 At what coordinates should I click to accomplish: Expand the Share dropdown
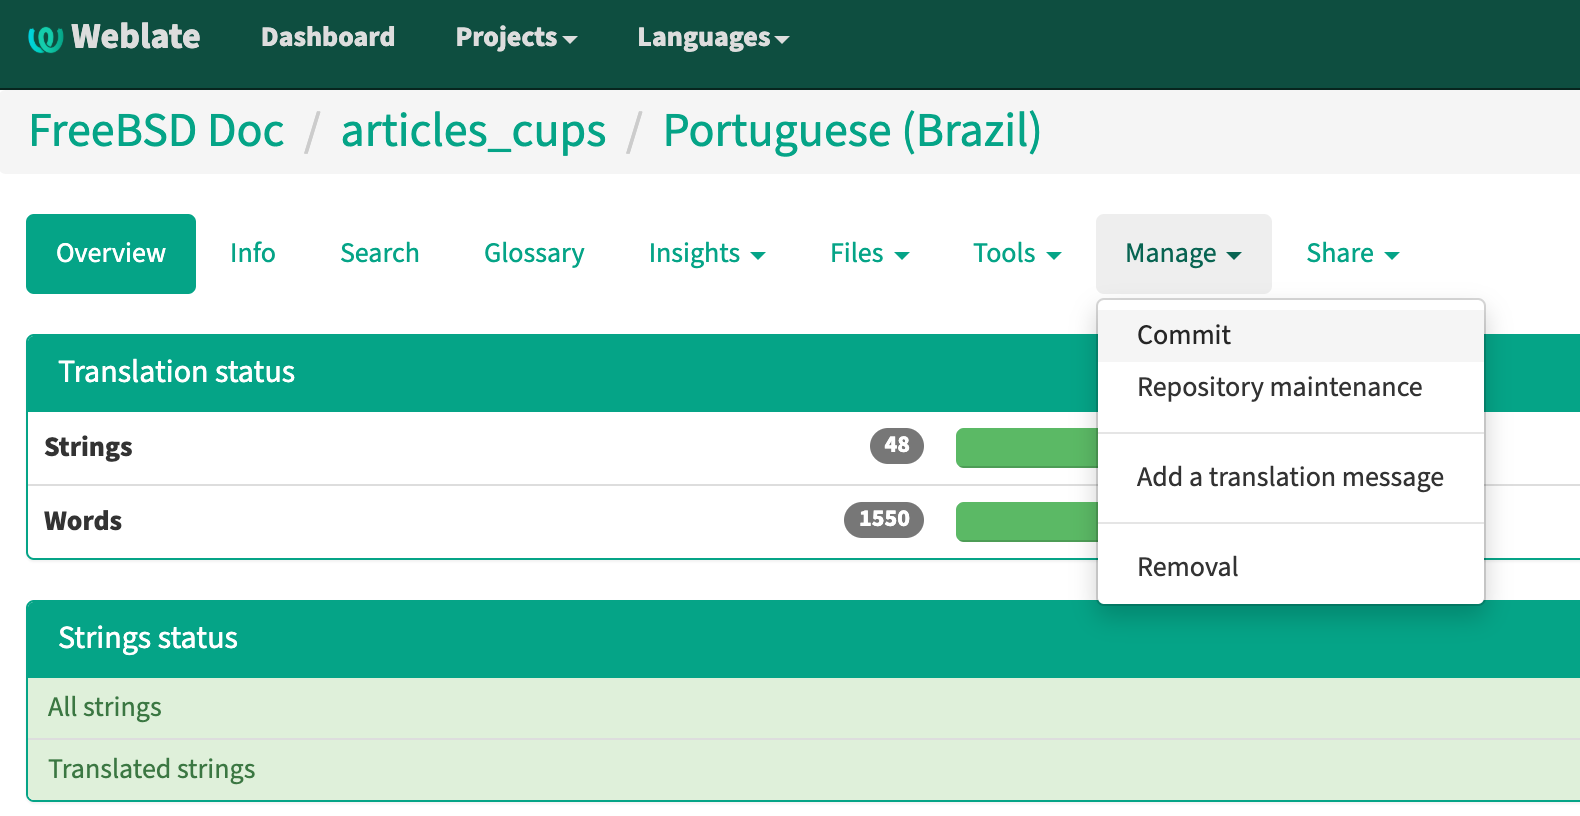(x=1353, y=254)
